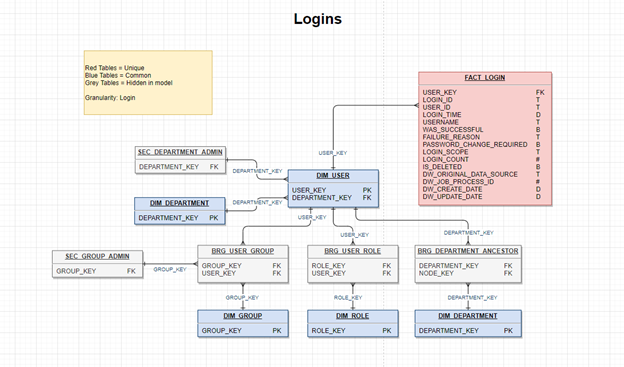624x367 pixels.
Task: Click the 'Red Tables = Unique' legend line
Action: 115,68
